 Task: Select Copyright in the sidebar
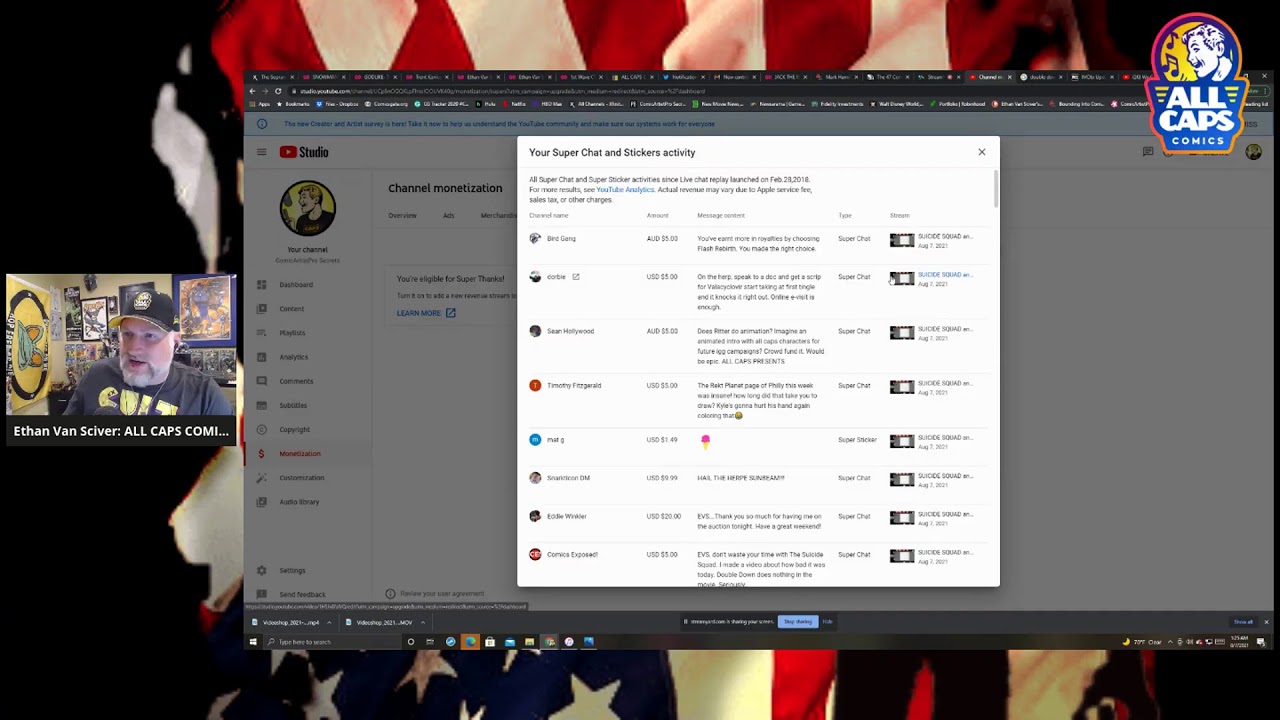tap(294, 430)
